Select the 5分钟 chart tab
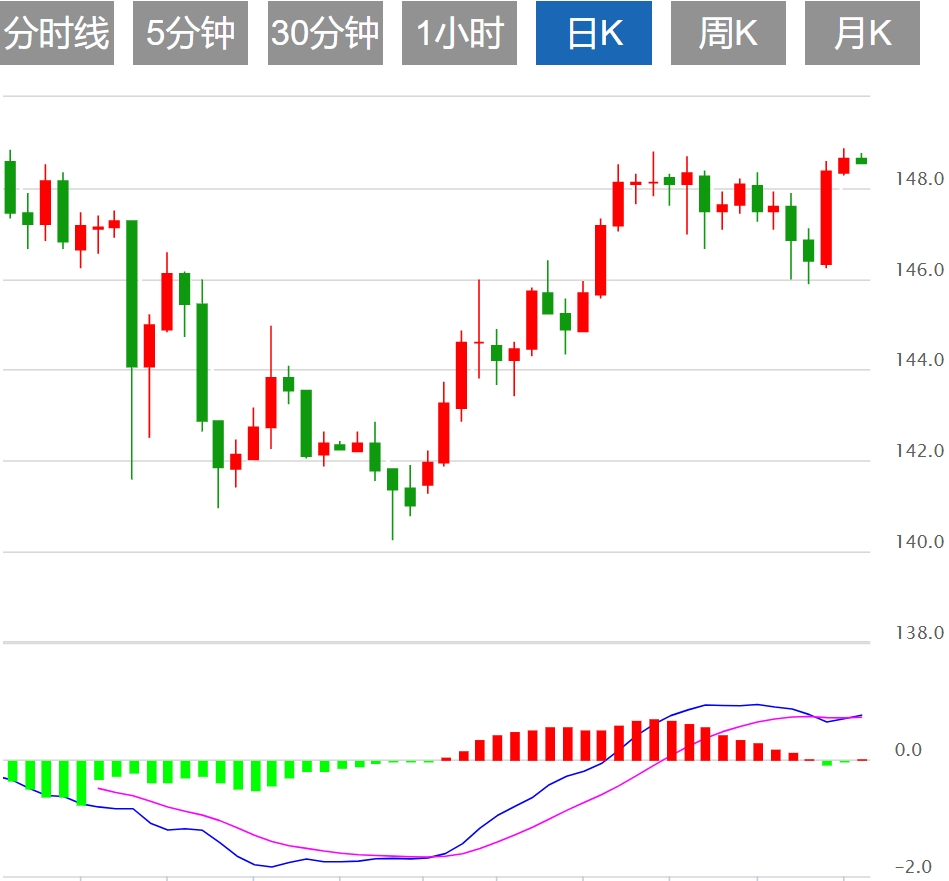Screen dimensions: 949x881 pyautogui.click(x=190, y=33)
